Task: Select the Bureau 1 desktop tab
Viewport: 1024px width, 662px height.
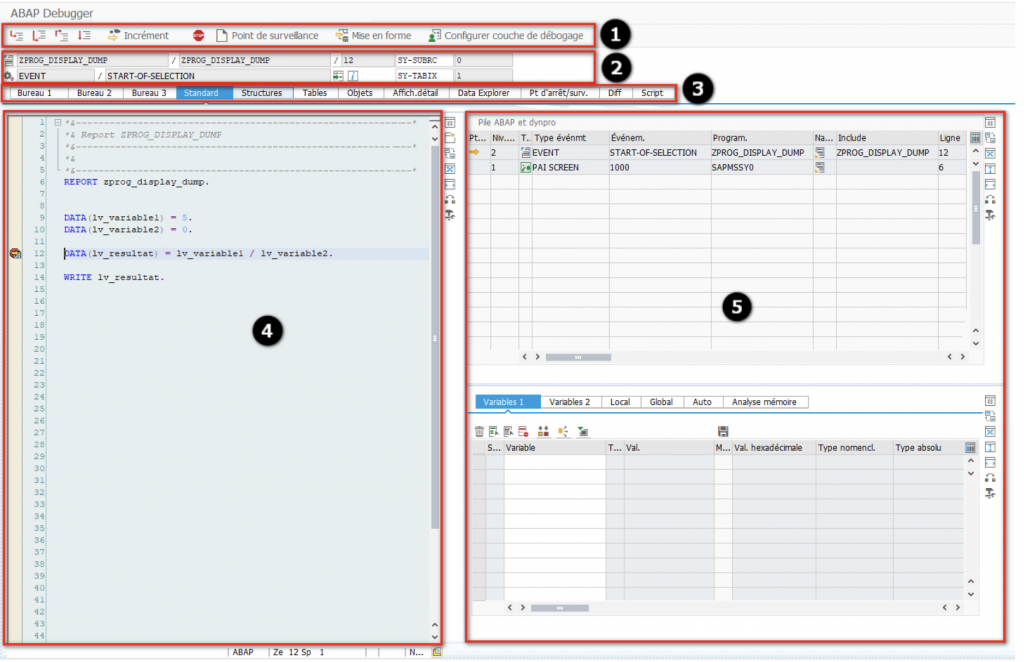Action: (x=35, y=93)
